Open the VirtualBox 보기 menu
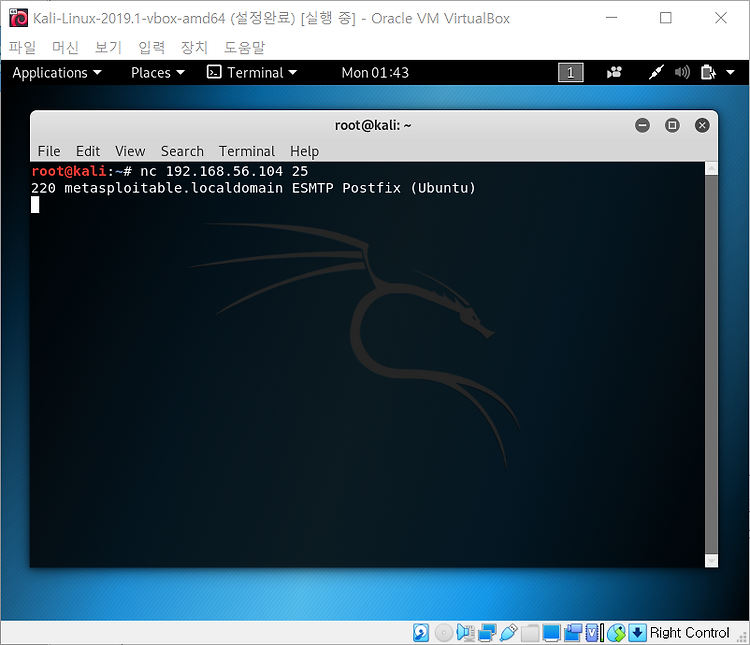This screenshot has width=750, height=645. pyautogui.click(x=109, y=47)
